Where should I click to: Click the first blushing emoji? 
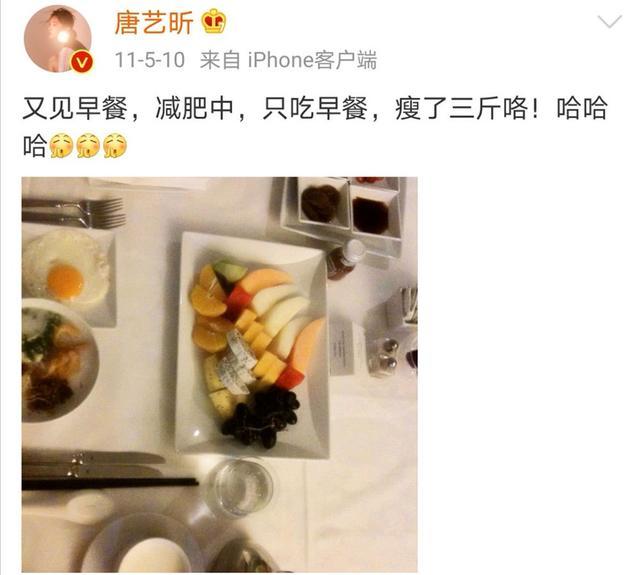(x=61, y=145)
